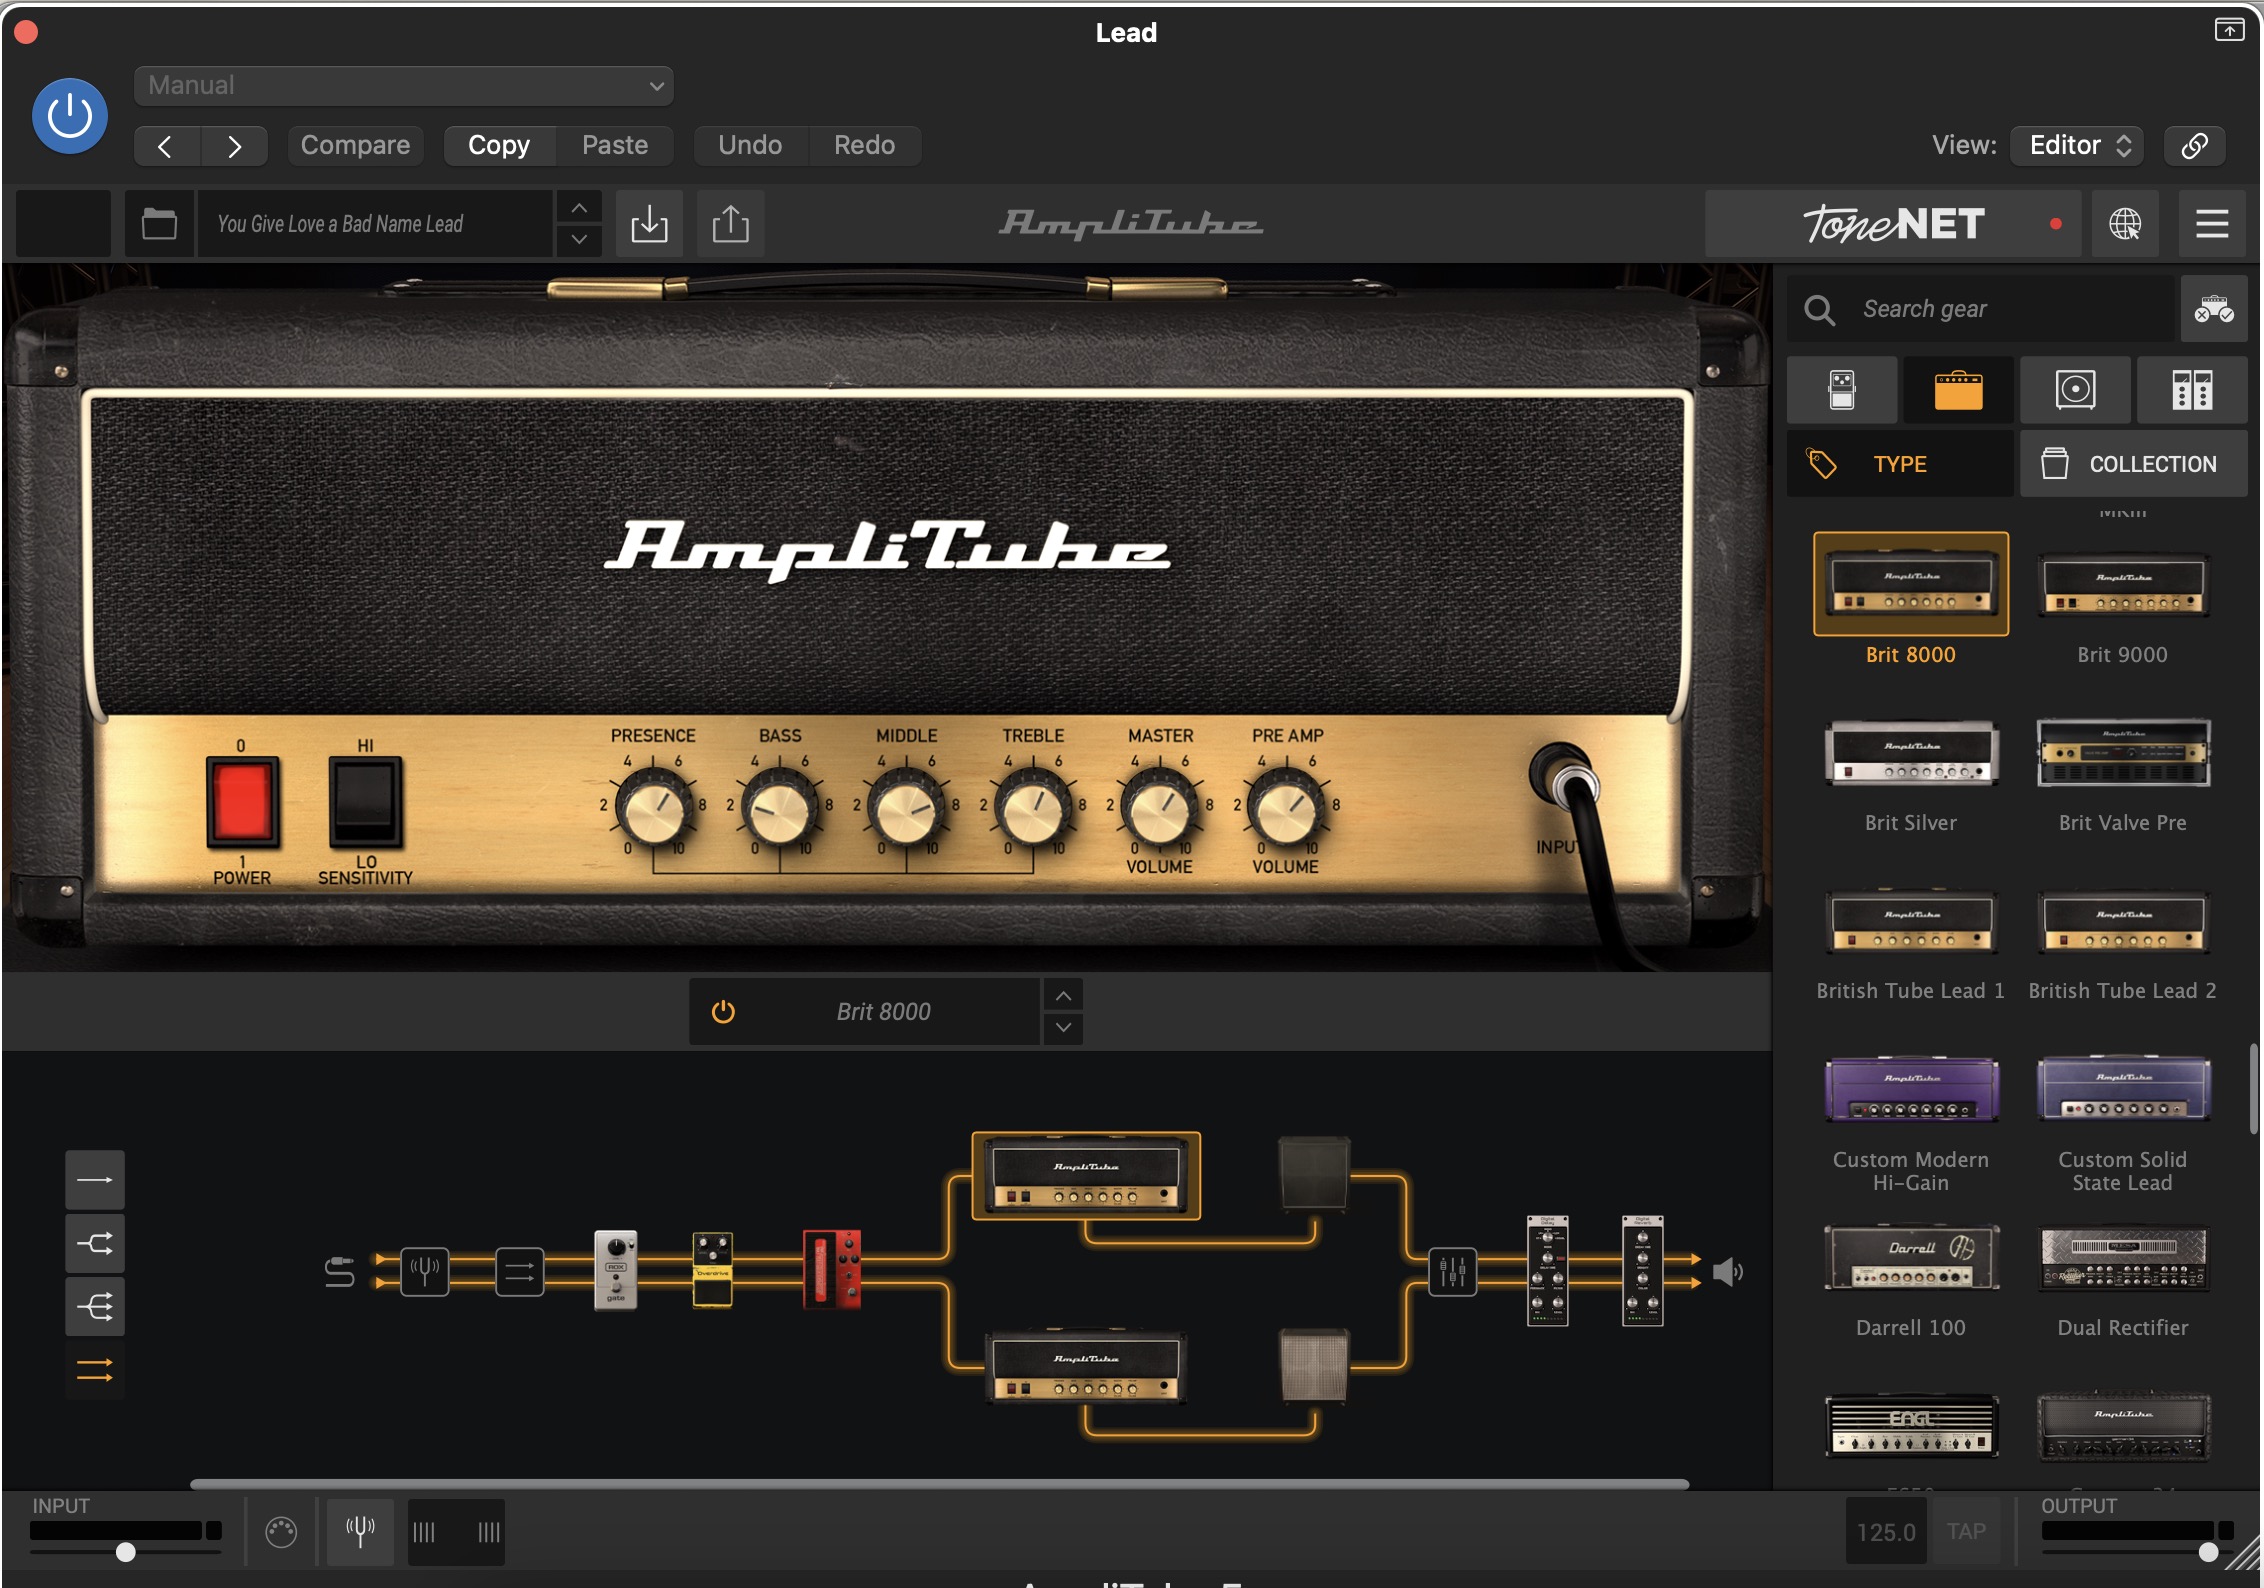Select the Darrell 100 amp
This screenshot has height=1588, width=2264.
pyautogui.click(x=1911, y=1258)
